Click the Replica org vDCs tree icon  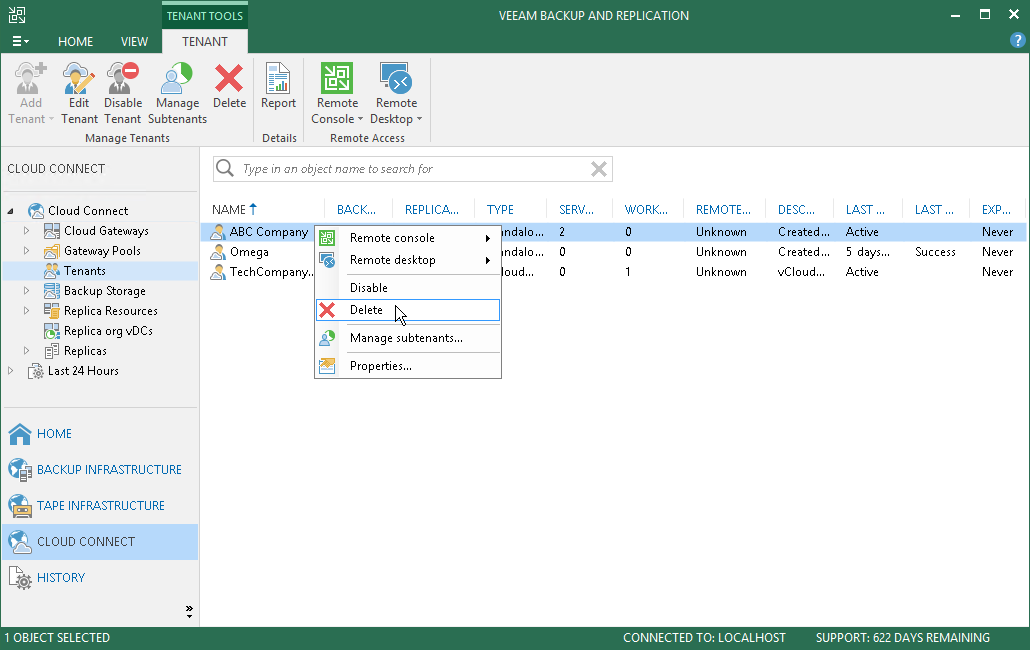[52, 331]
